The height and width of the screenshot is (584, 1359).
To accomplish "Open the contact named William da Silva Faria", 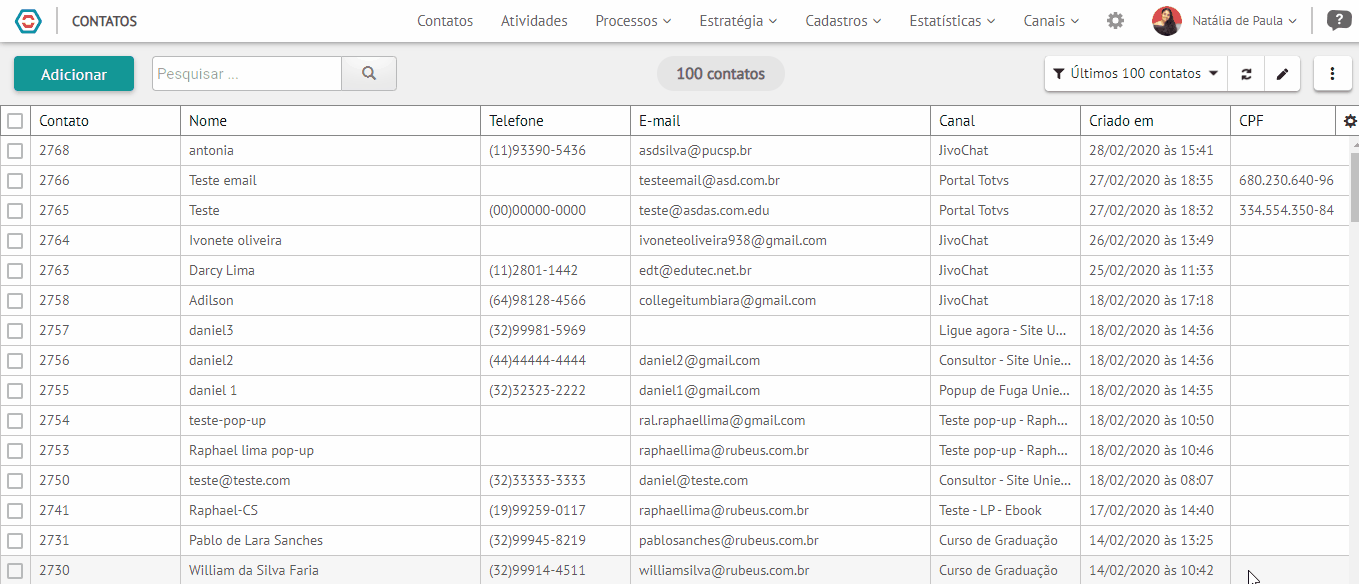I will point(255,571).
